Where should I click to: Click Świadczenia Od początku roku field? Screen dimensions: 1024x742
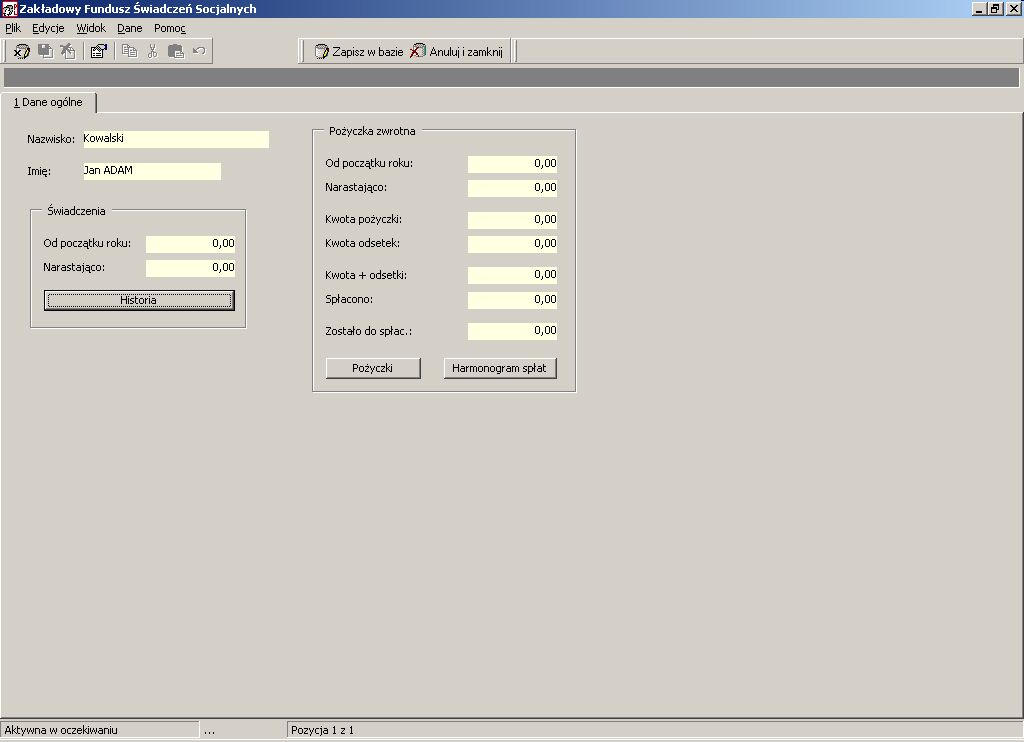pyautogui.click(x=190, y=244)
